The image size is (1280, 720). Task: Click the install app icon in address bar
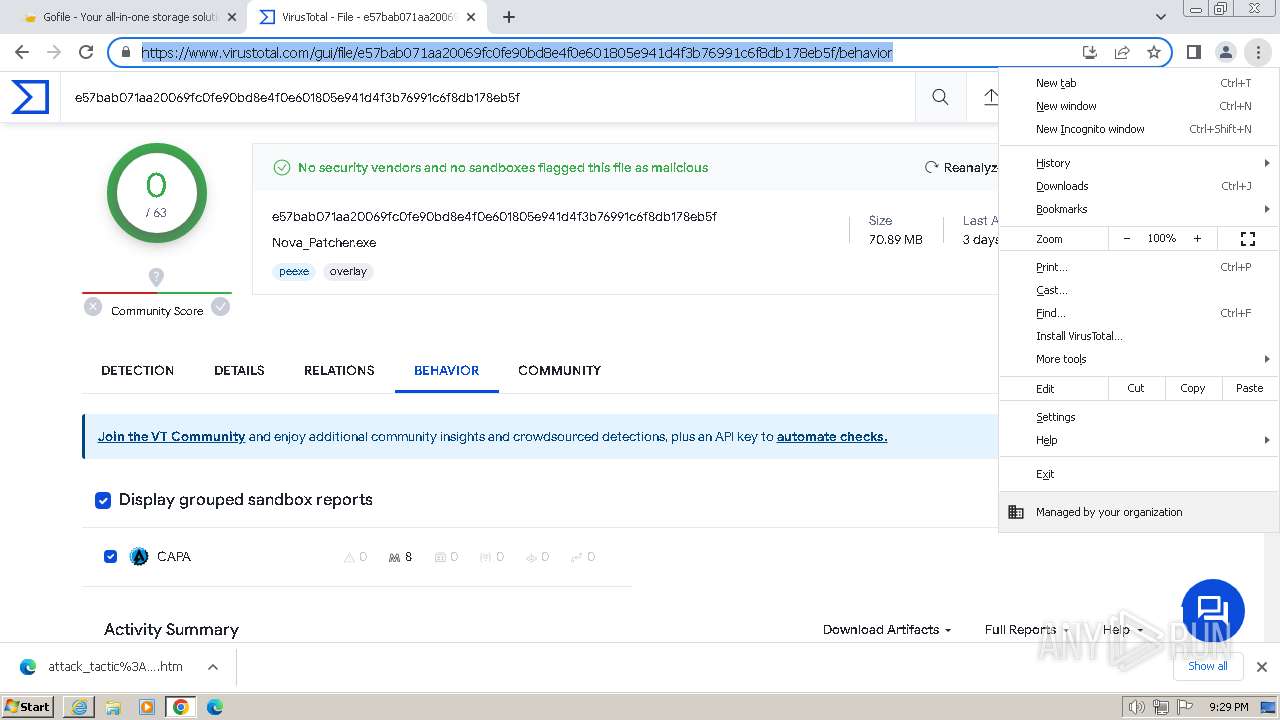pos(1090,53)
